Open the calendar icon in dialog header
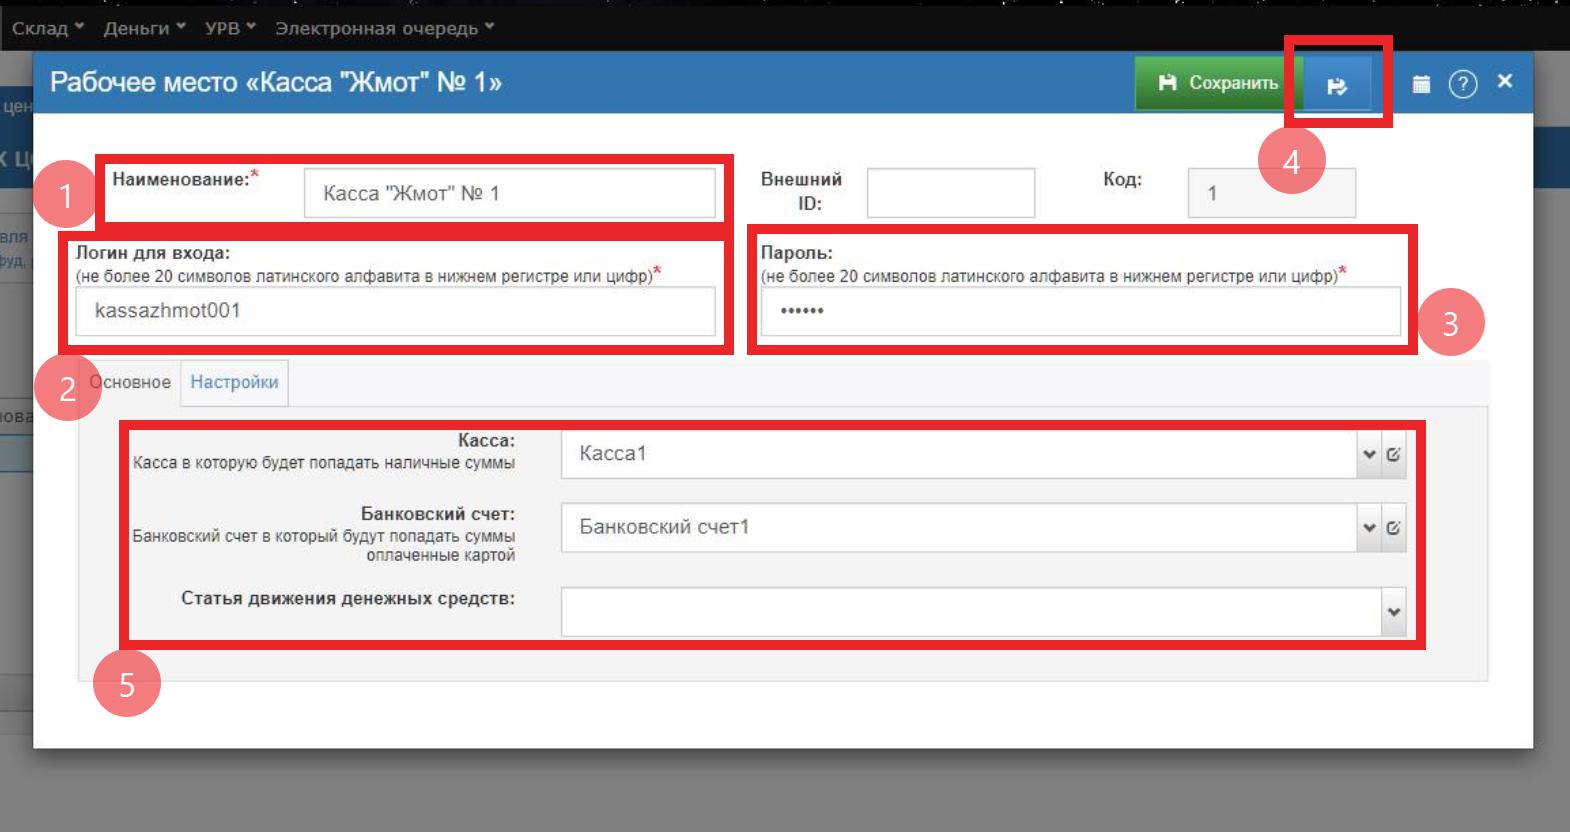 (x=1420, y=84)
